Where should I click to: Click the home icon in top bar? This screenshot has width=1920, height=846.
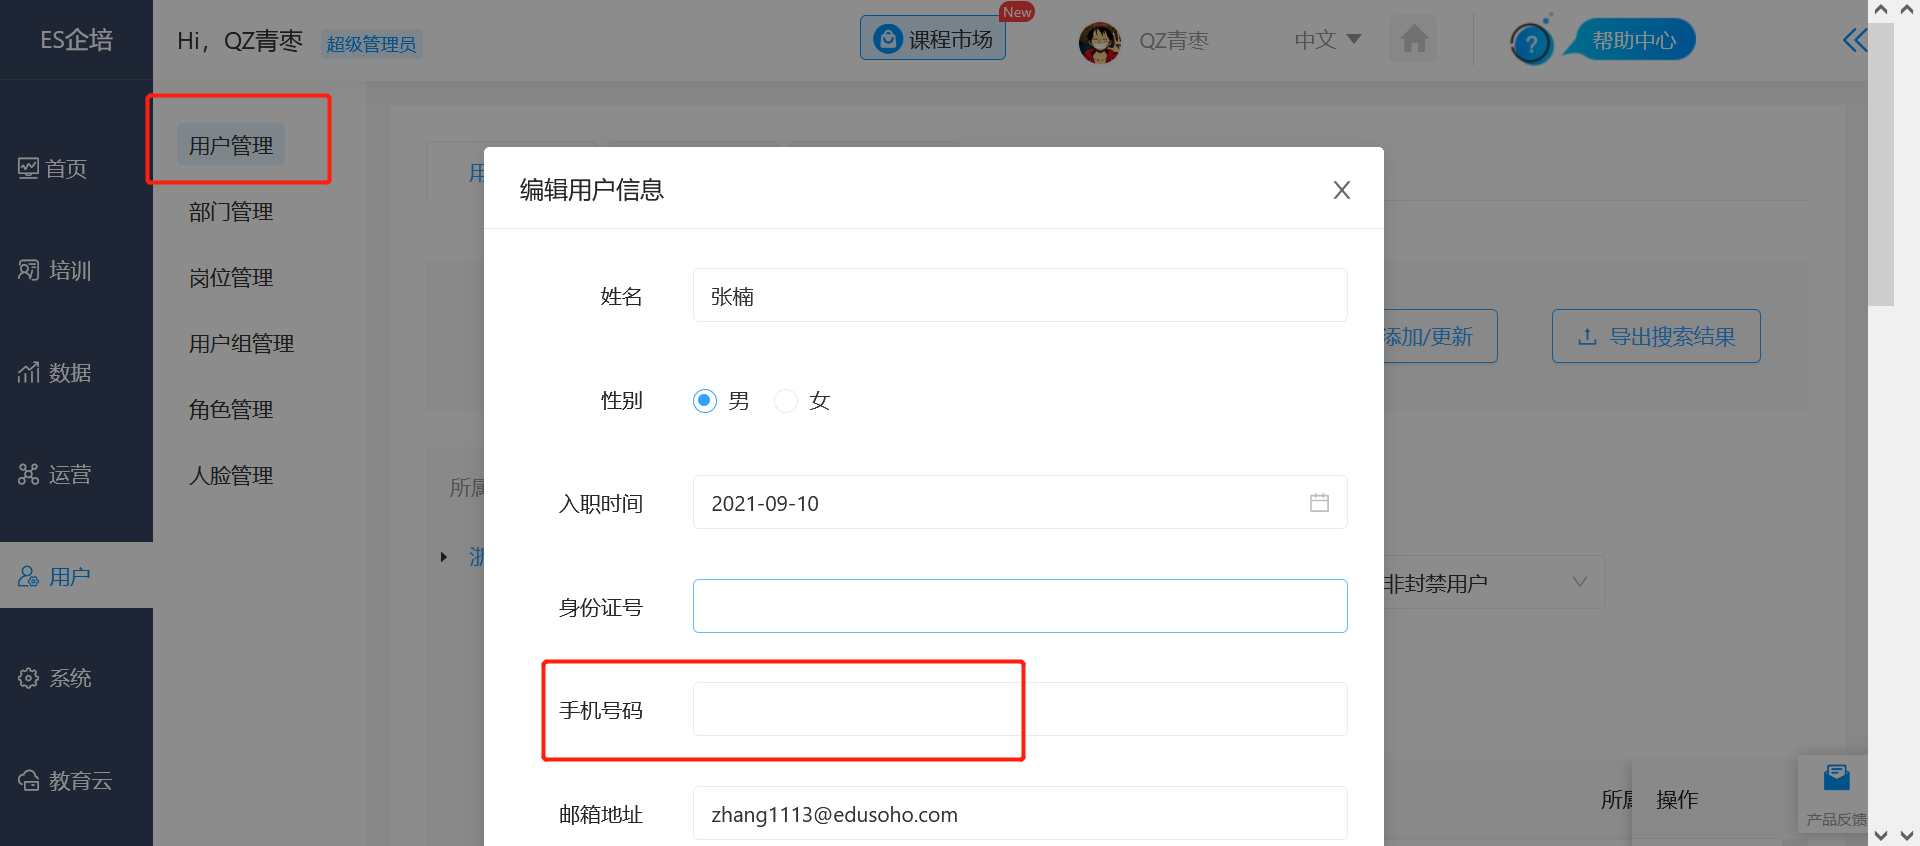pyautogui.click(x=1413, y=40)
